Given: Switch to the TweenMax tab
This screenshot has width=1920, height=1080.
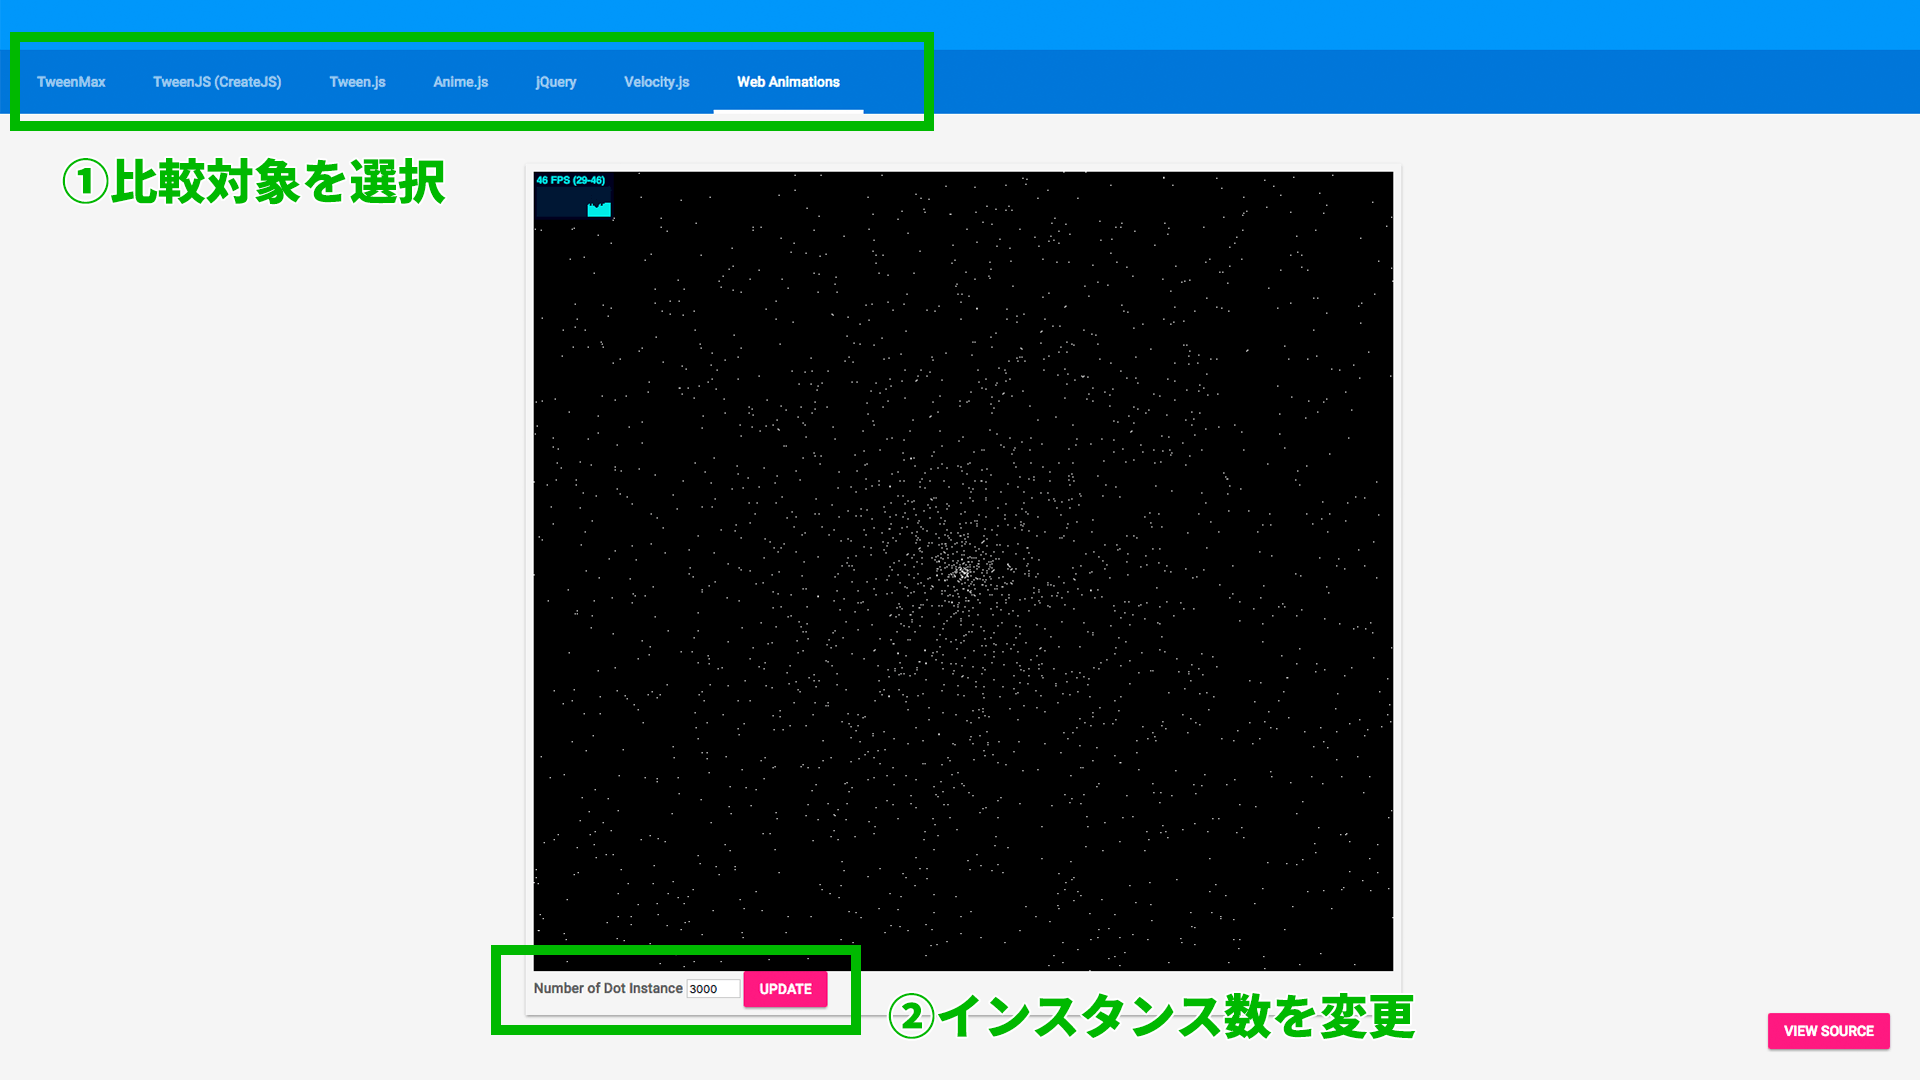Looking at the screenshot, I should tap(70, 82).
